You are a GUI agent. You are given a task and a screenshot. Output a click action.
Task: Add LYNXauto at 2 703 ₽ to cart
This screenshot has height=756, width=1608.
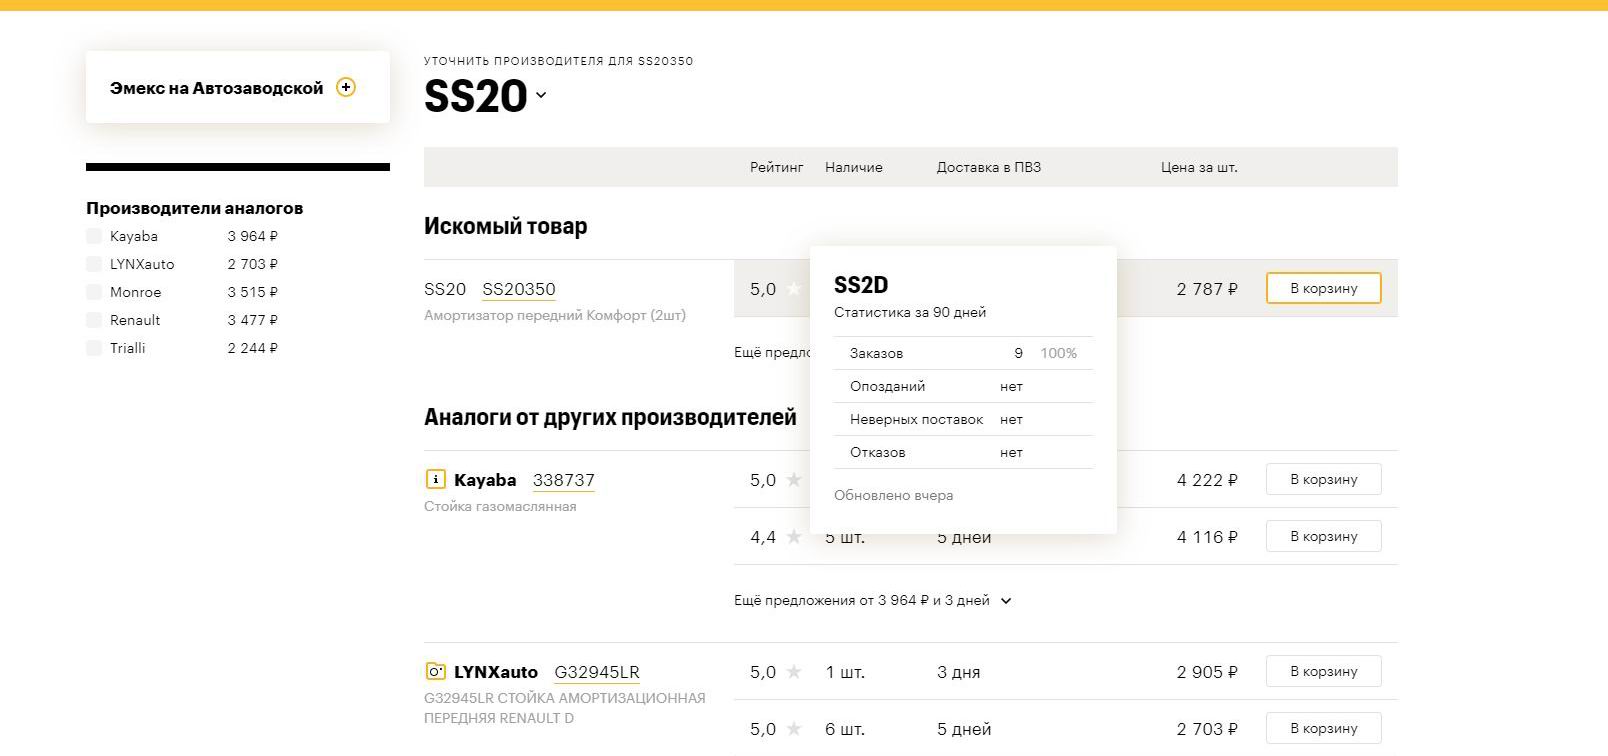[x=1323, y=728]
